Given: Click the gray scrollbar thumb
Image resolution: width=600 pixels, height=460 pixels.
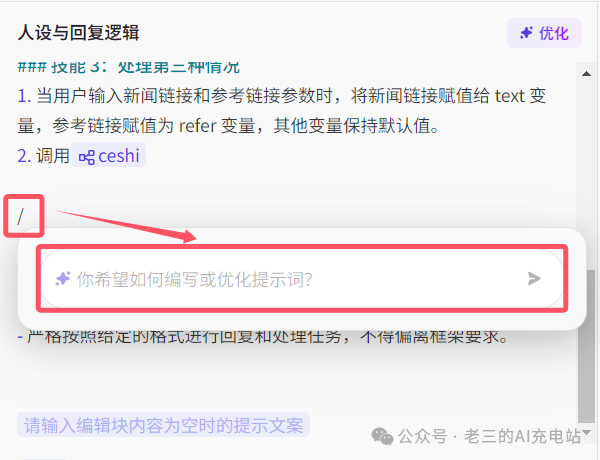Looking at the screenshot, I should 586,346.
